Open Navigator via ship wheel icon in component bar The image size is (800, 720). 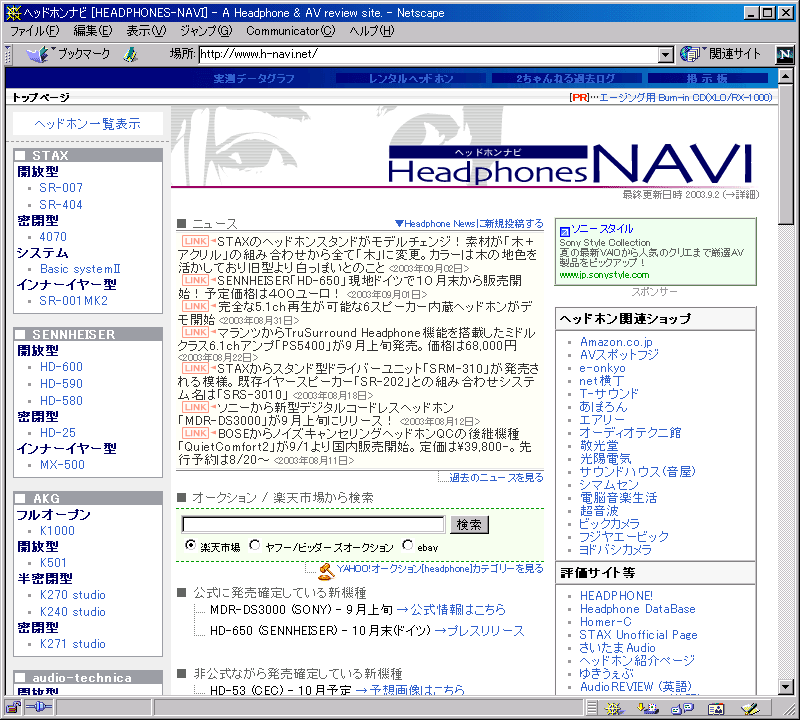(x=614, y=708)
